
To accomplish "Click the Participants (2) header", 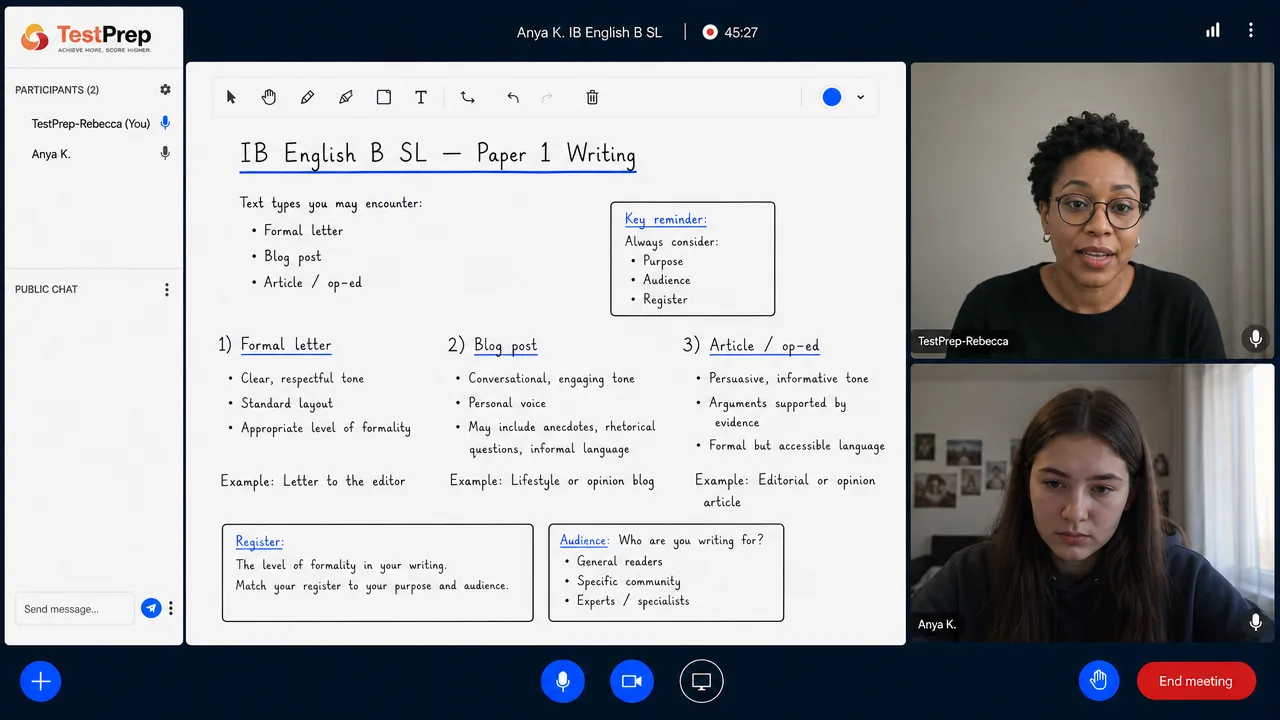I will click(x=57, y=90).
